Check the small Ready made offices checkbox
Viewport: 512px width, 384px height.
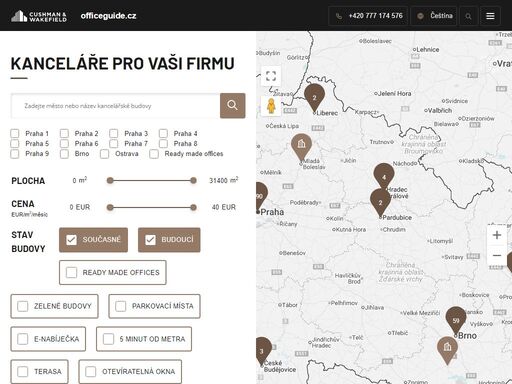[154, 154]
